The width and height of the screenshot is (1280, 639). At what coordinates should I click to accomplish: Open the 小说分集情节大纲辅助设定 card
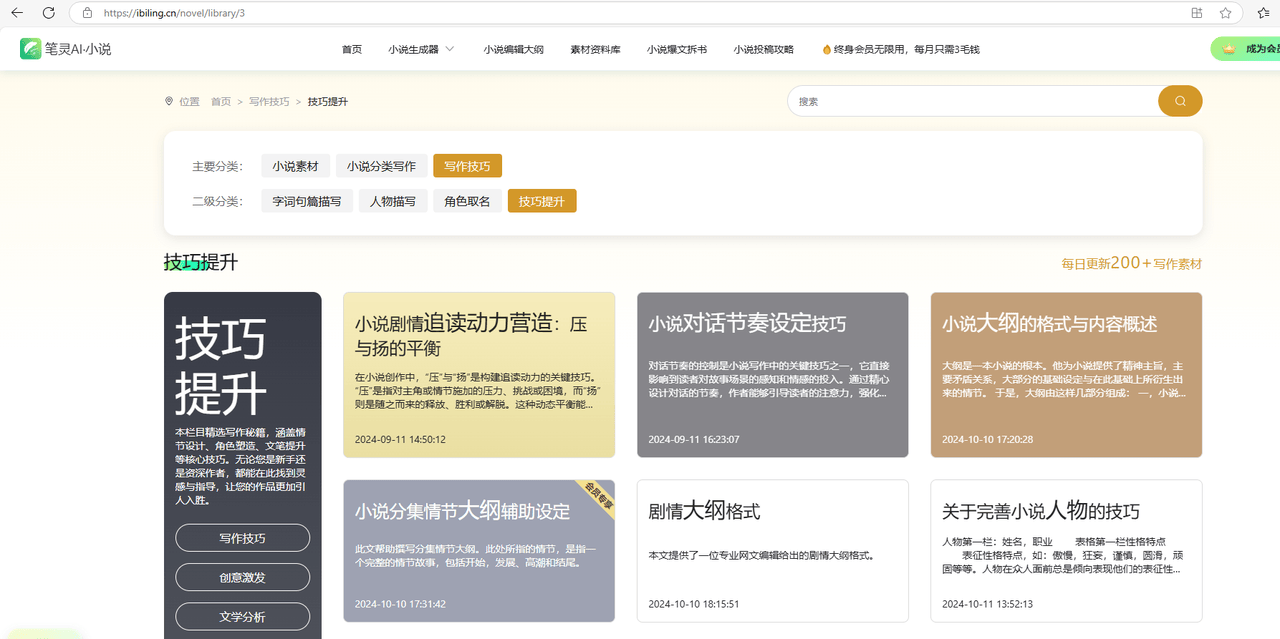[x=479, y=550]
